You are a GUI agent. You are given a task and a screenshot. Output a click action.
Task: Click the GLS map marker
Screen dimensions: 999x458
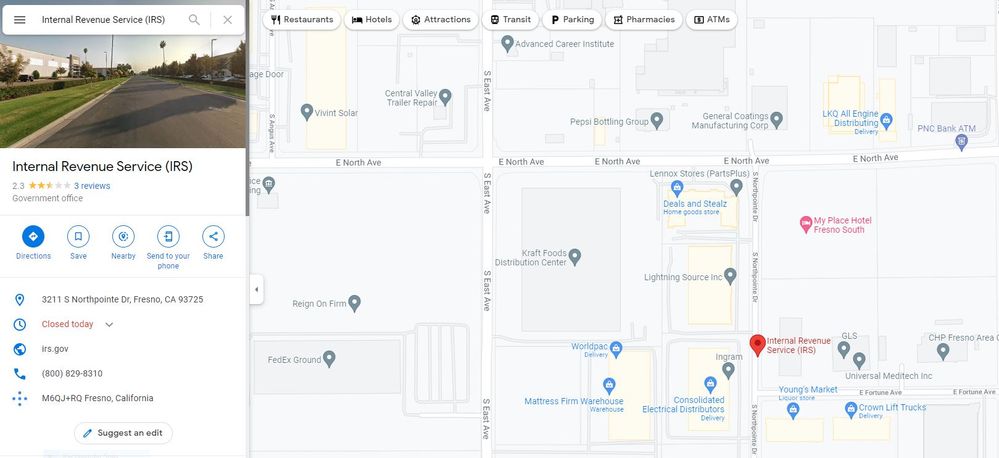pos(844,348)
